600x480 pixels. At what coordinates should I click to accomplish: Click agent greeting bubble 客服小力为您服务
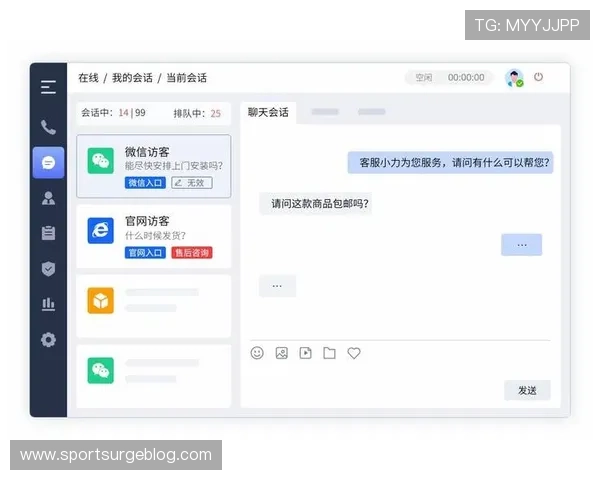450,163
